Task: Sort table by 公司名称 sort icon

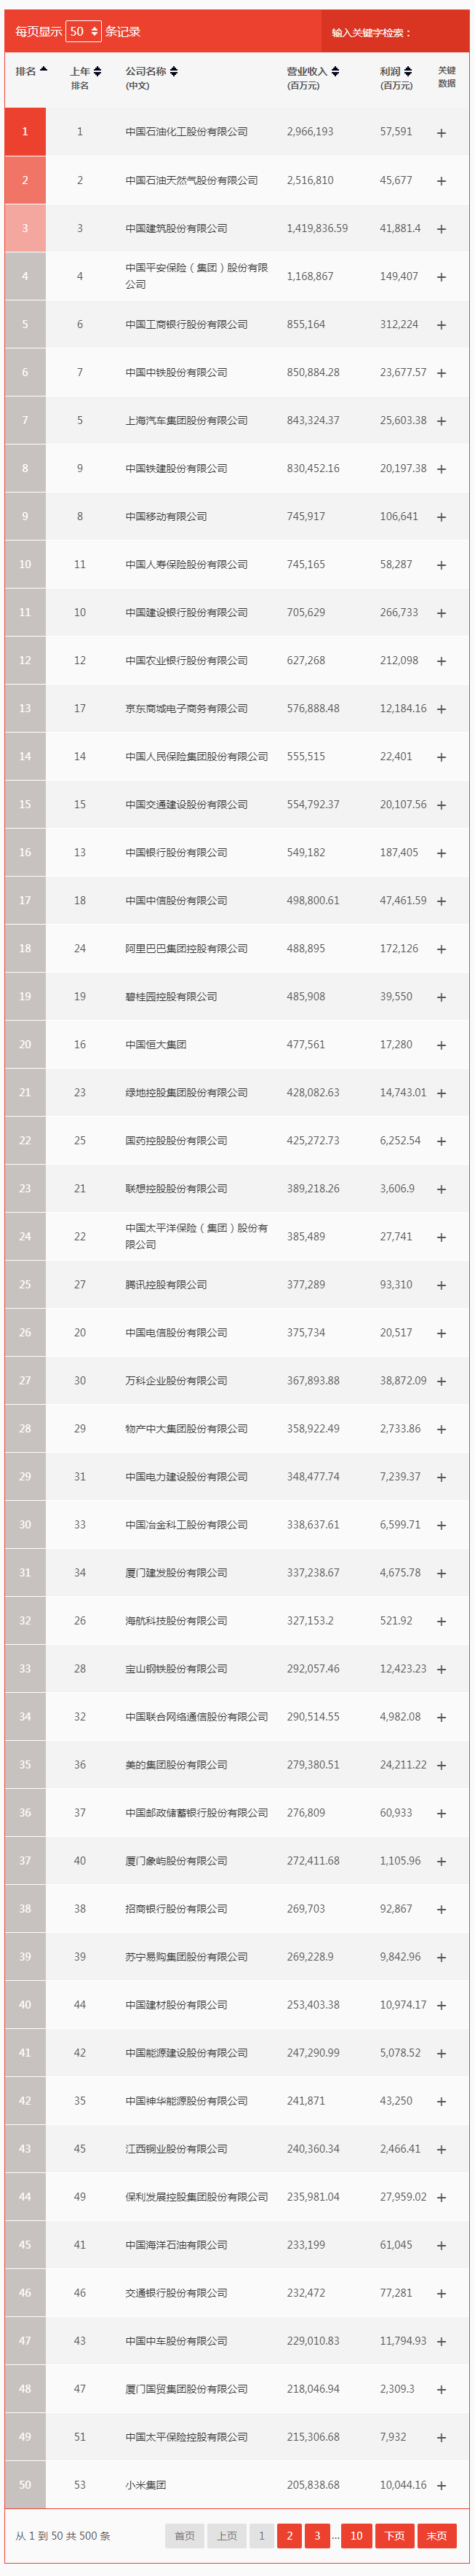Action: pos(174,72)
